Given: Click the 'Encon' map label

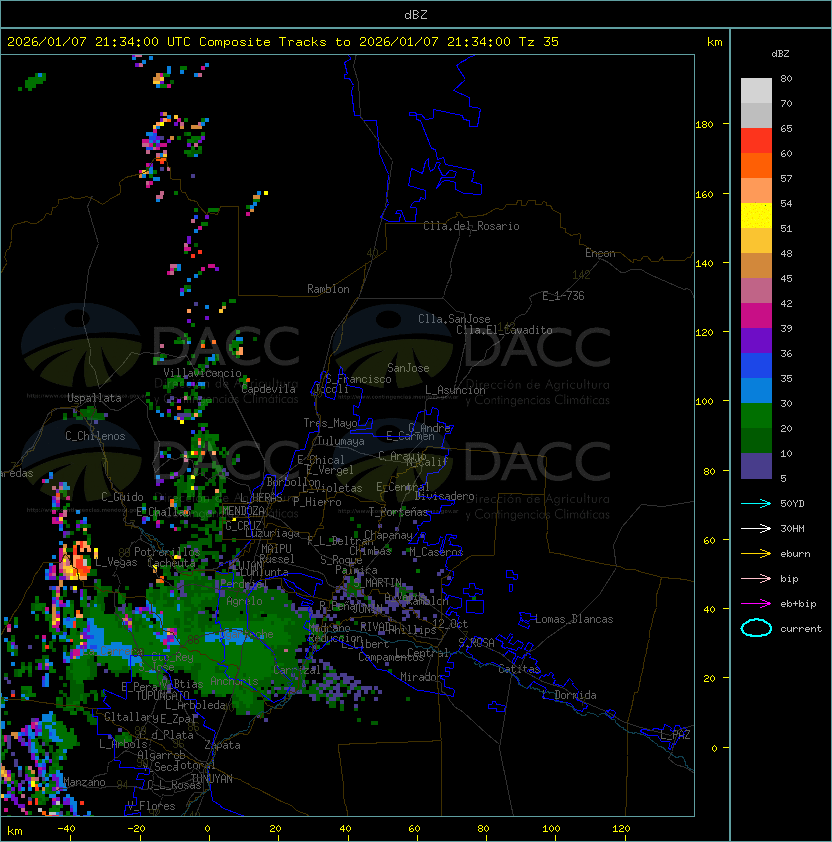Looking at the screenshot, I should 600,253.
